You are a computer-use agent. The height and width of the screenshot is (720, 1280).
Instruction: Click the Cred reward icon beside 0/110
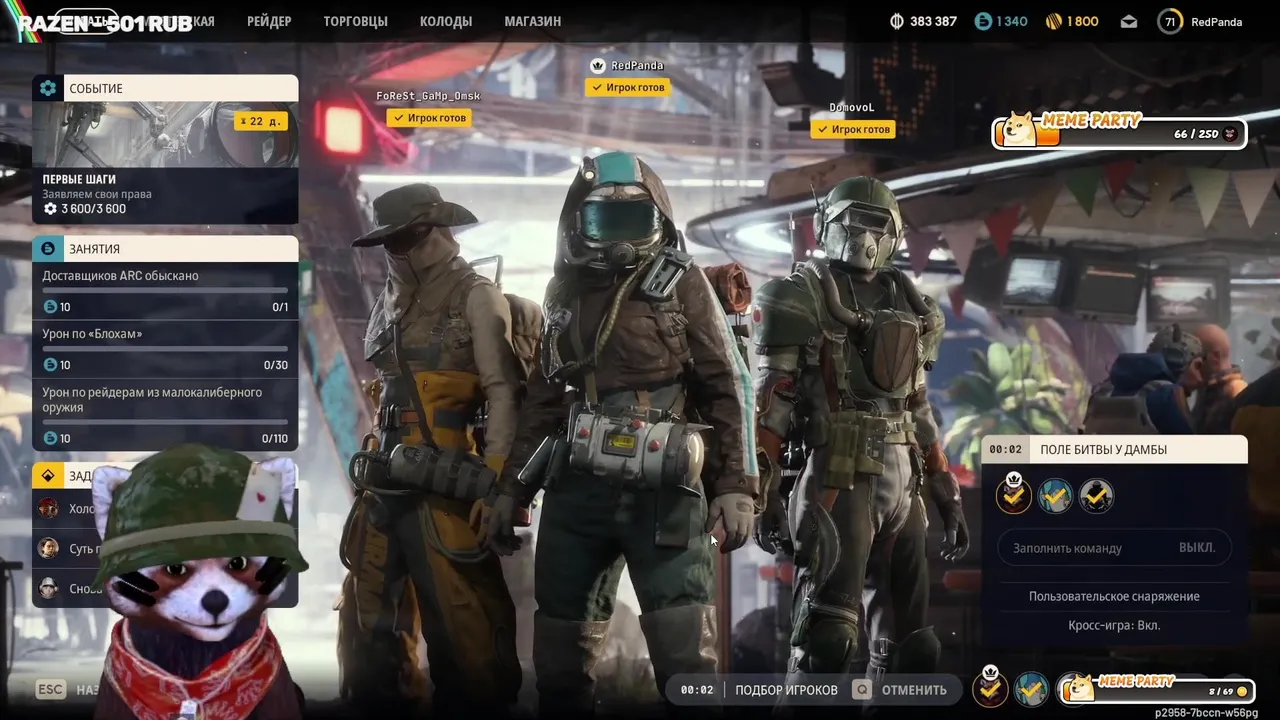pos(50,438)
